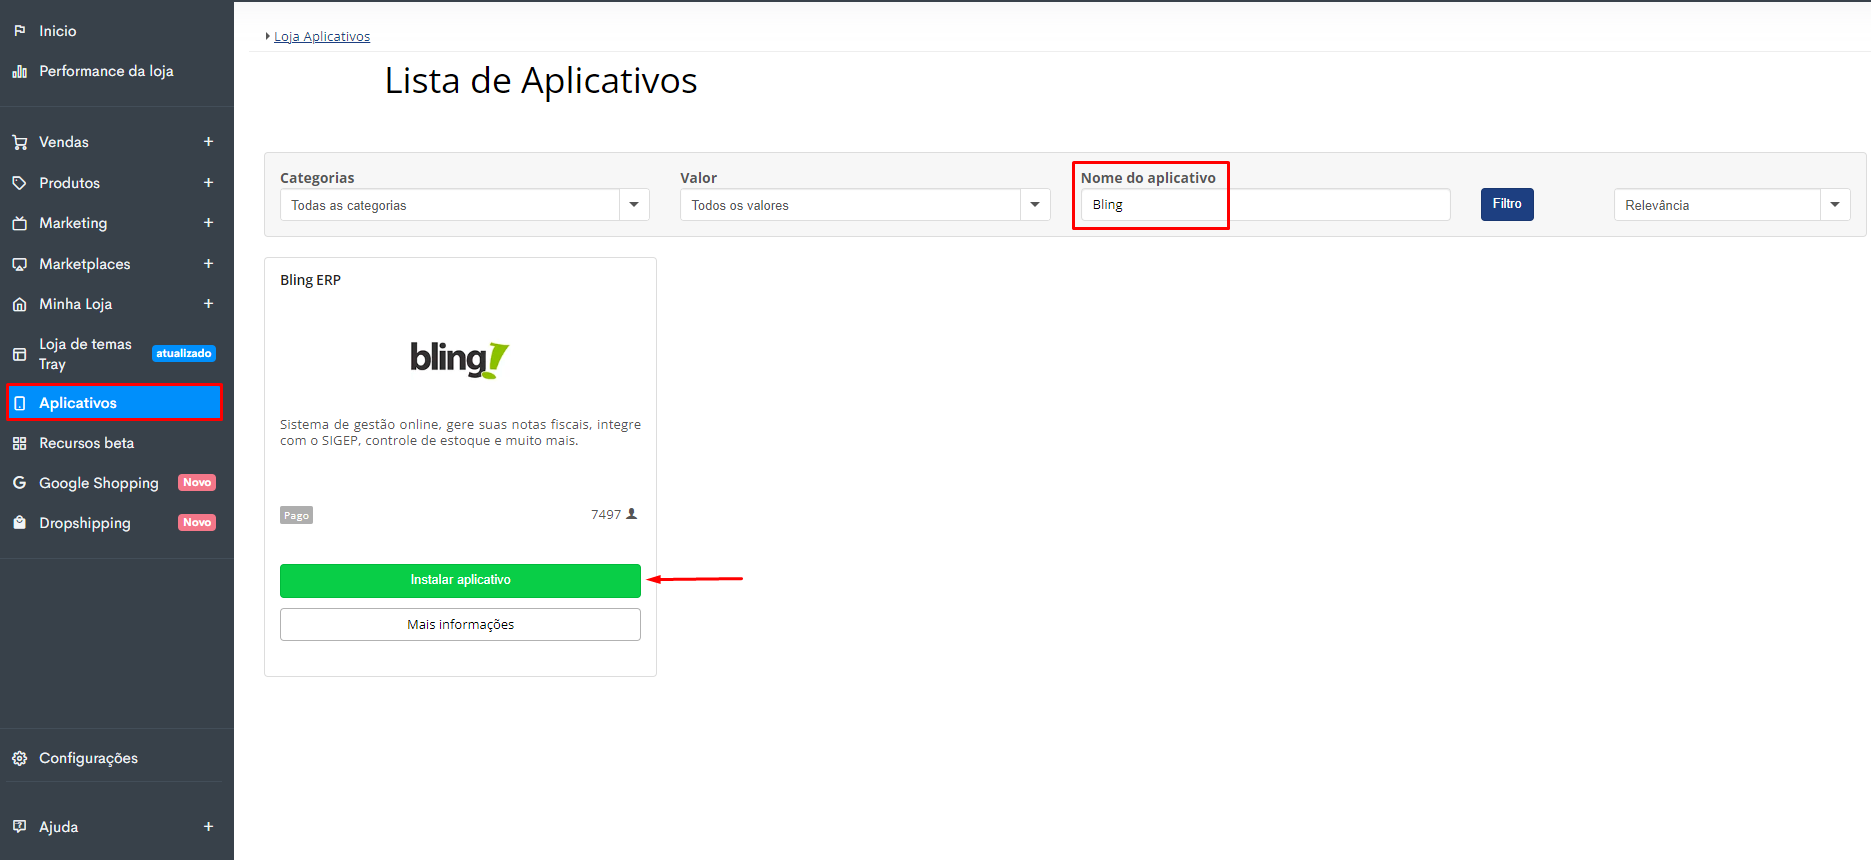Expand the Vendas submenu plus
This screenshot has width=1871, height=860.
208,142
